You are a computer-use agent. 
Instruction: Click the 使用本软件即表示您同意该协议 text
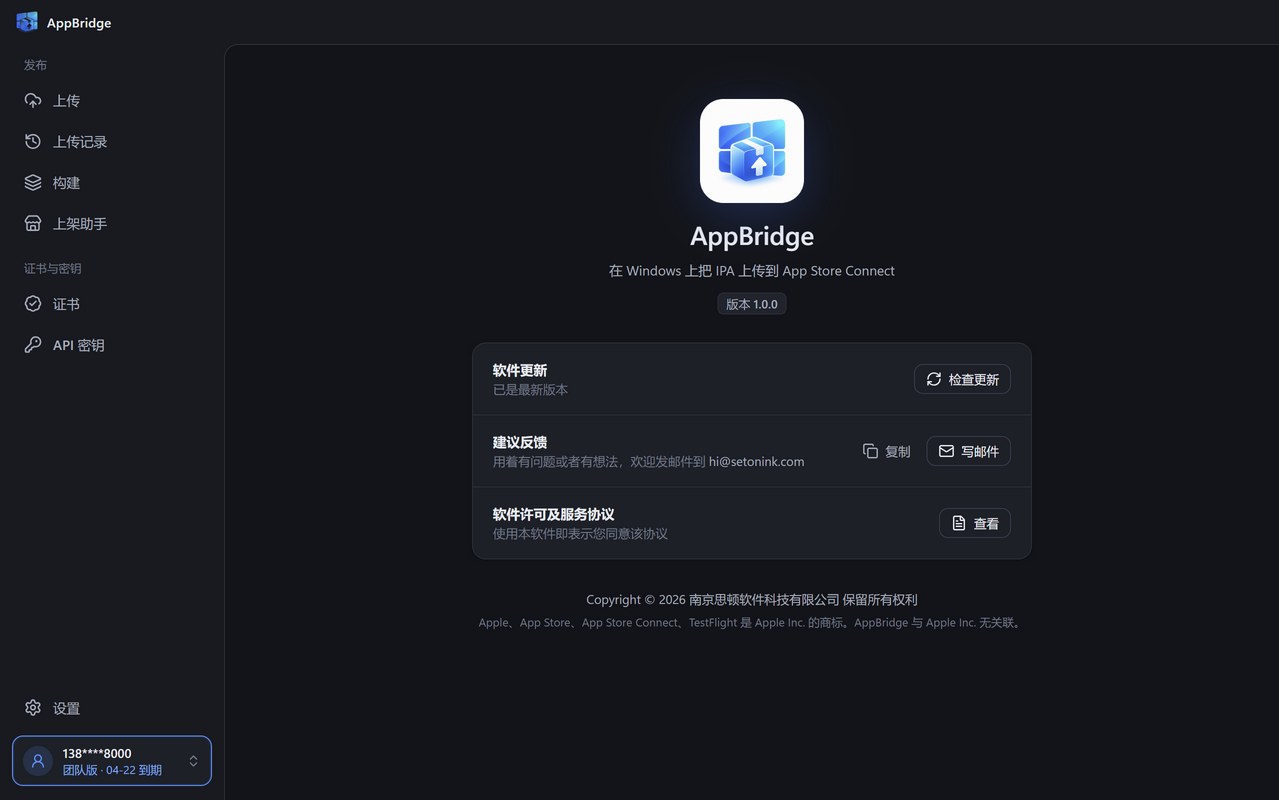[581, 534]
